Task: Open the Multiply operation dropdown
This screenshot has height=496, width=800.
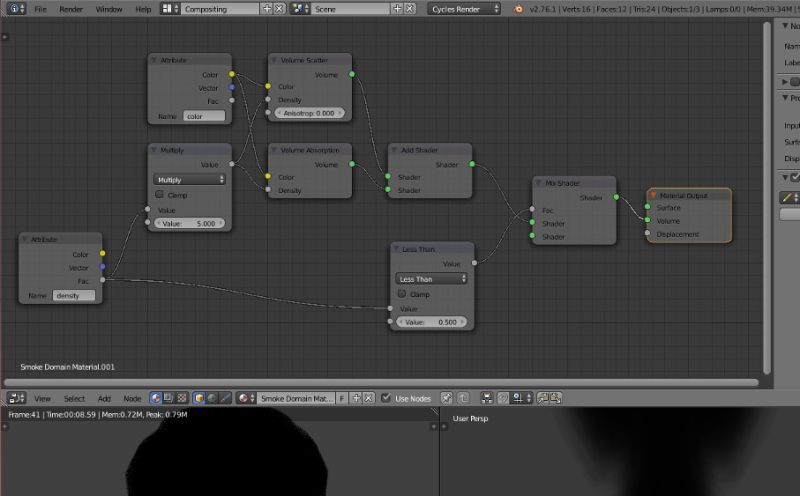Action: [x=189, y=180]
